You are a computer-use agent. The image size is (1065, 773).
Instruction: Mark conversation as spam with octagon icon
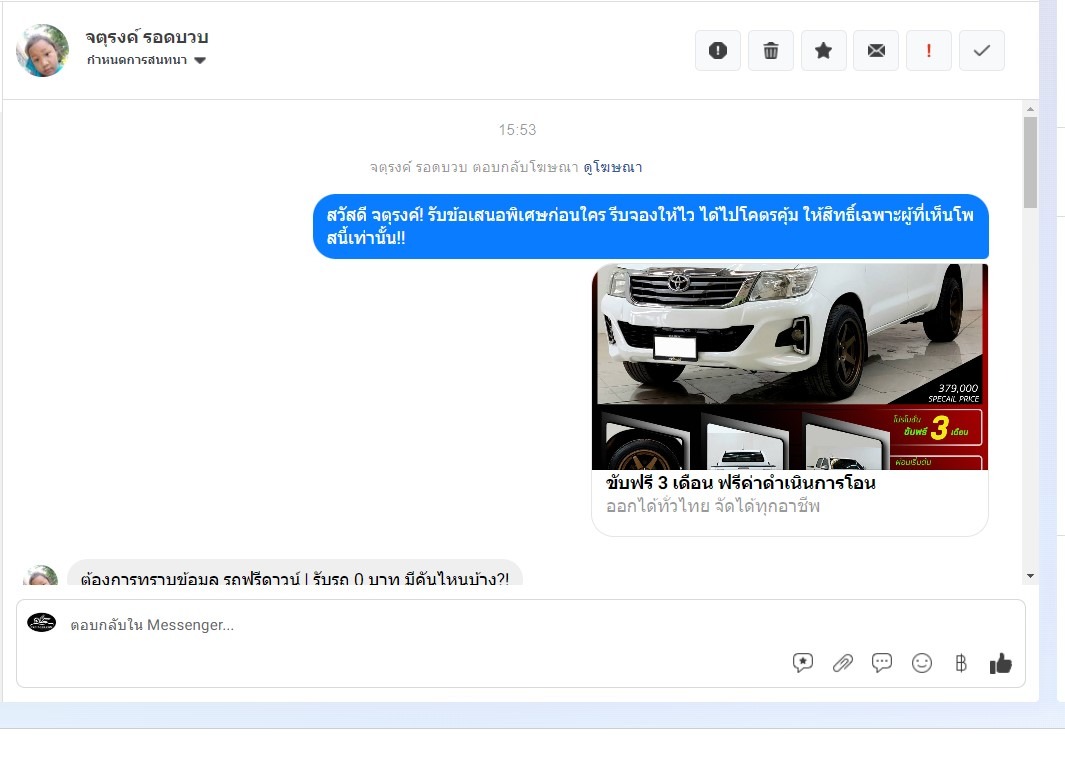click(x=718, y=51)
